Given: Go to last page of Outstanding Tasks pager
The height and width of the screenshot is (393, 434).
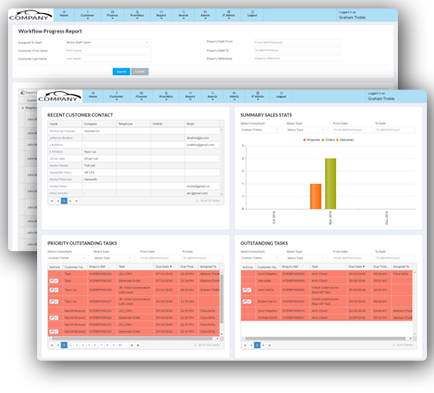Looking at the screenshot, I should [269, 345].
